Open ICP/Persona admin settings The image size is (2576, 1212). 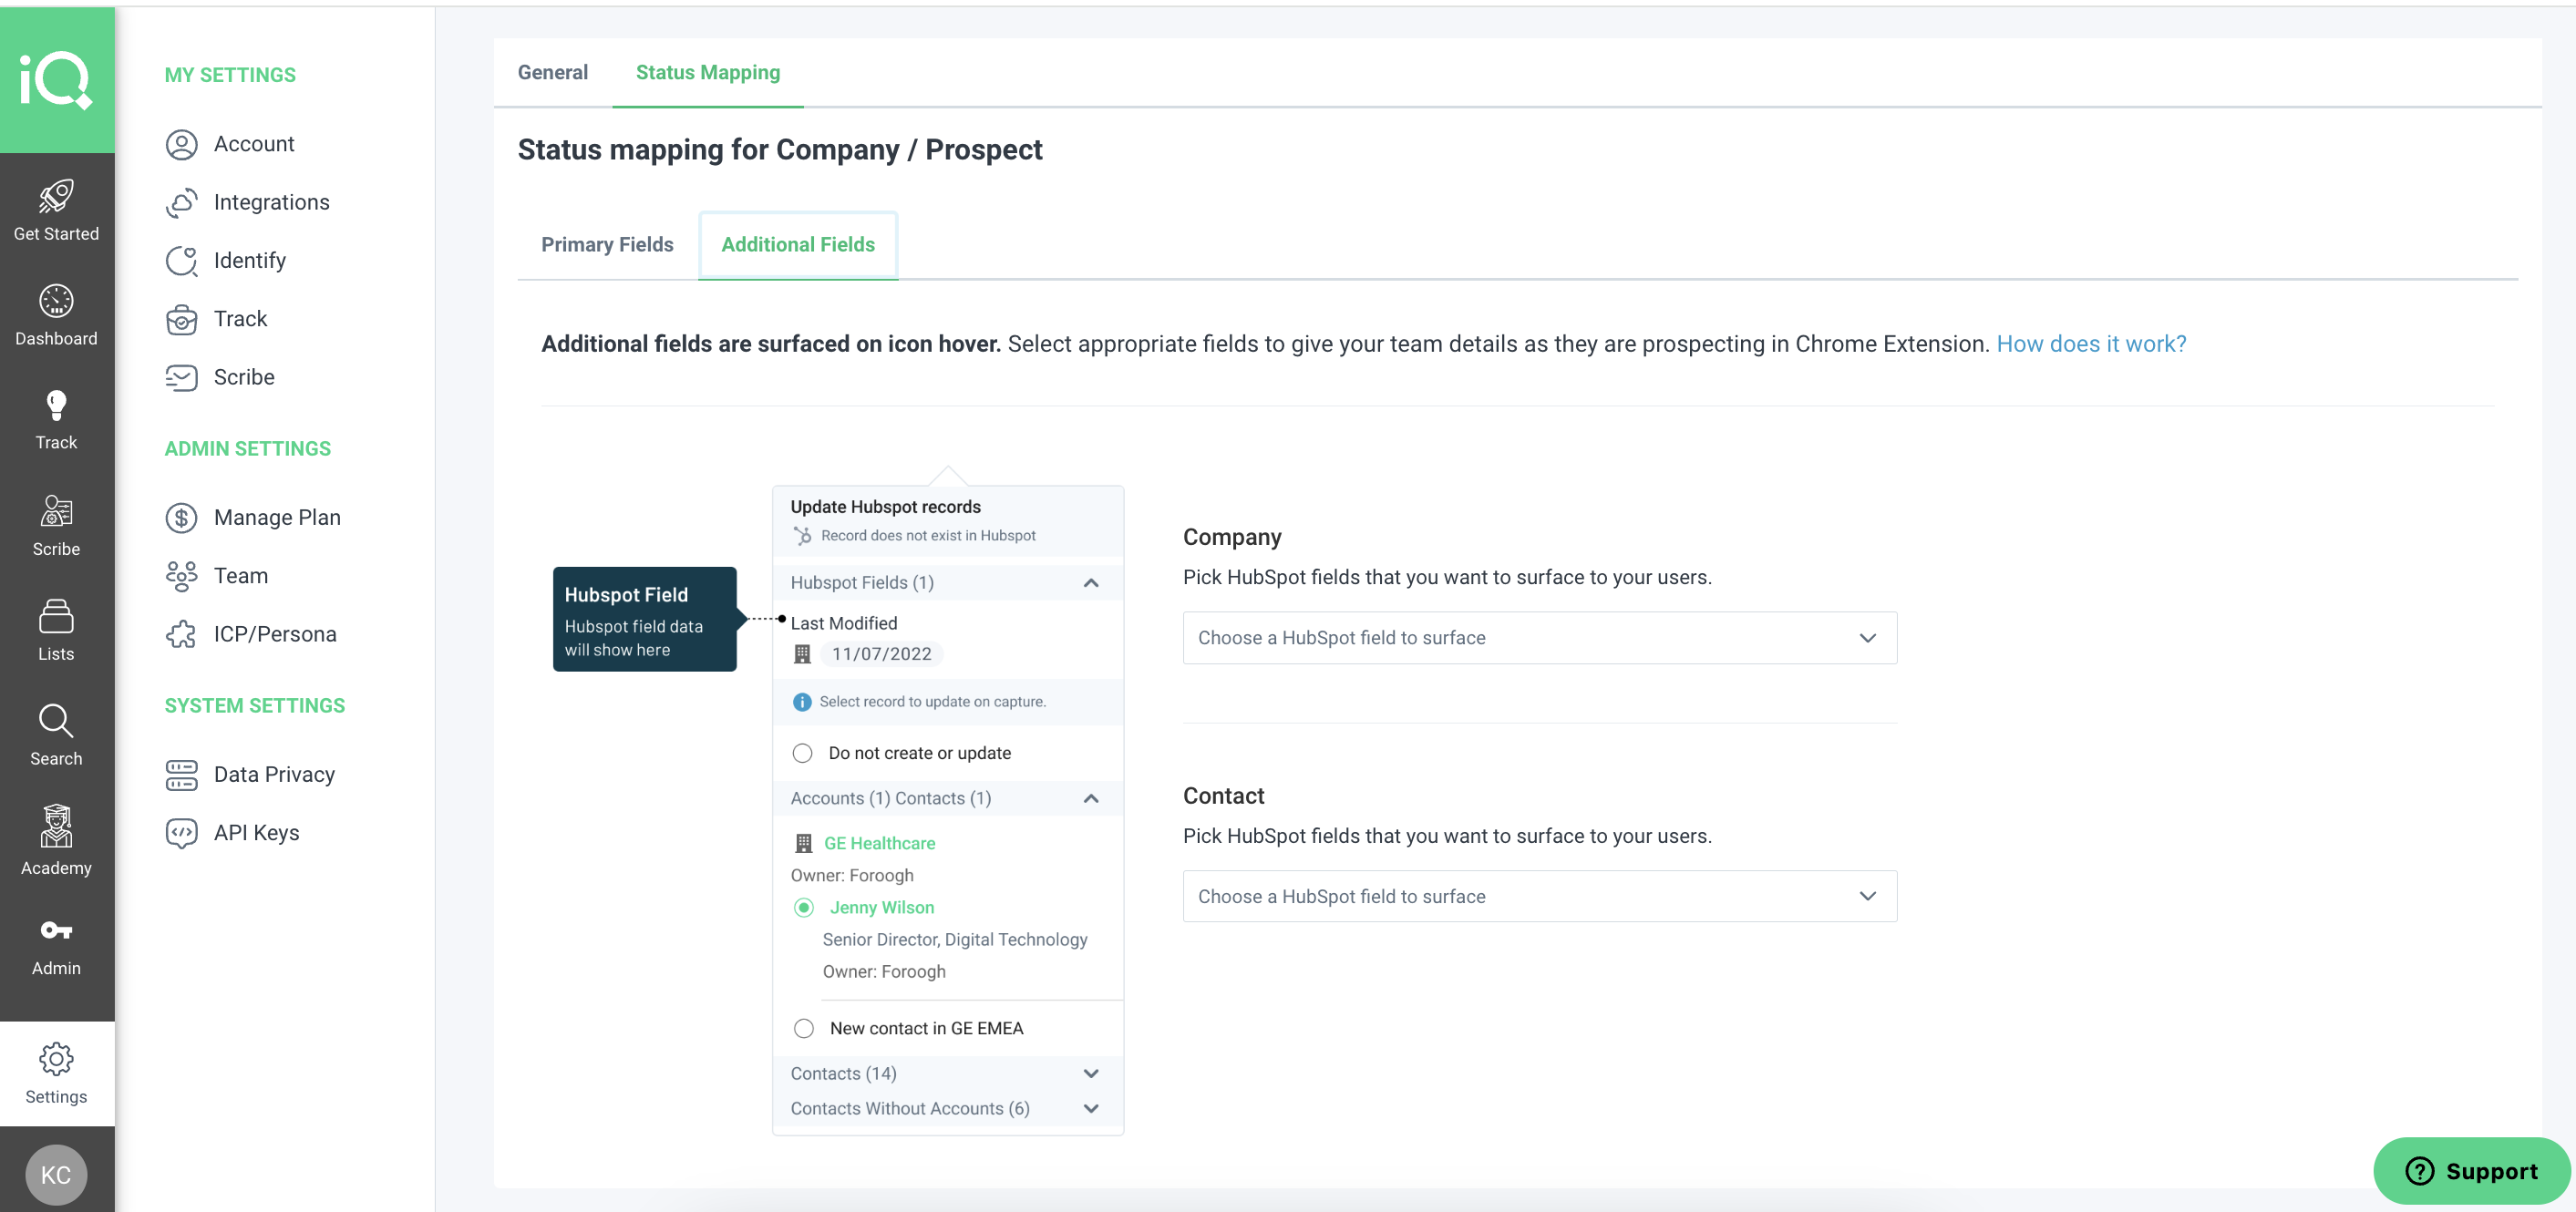pyautogui.click(x=274, y=634)
